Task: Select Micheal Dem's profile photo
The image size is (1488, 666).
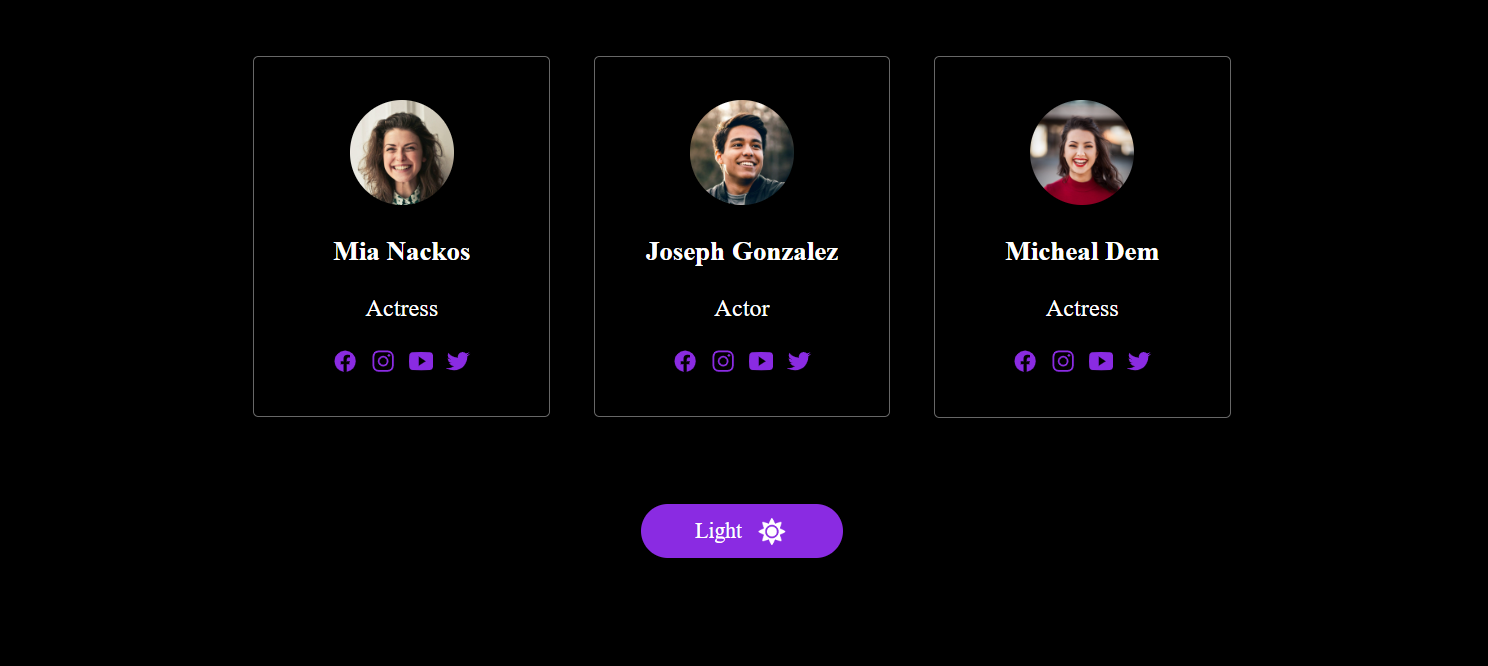Action: (x=1082, y=152)
